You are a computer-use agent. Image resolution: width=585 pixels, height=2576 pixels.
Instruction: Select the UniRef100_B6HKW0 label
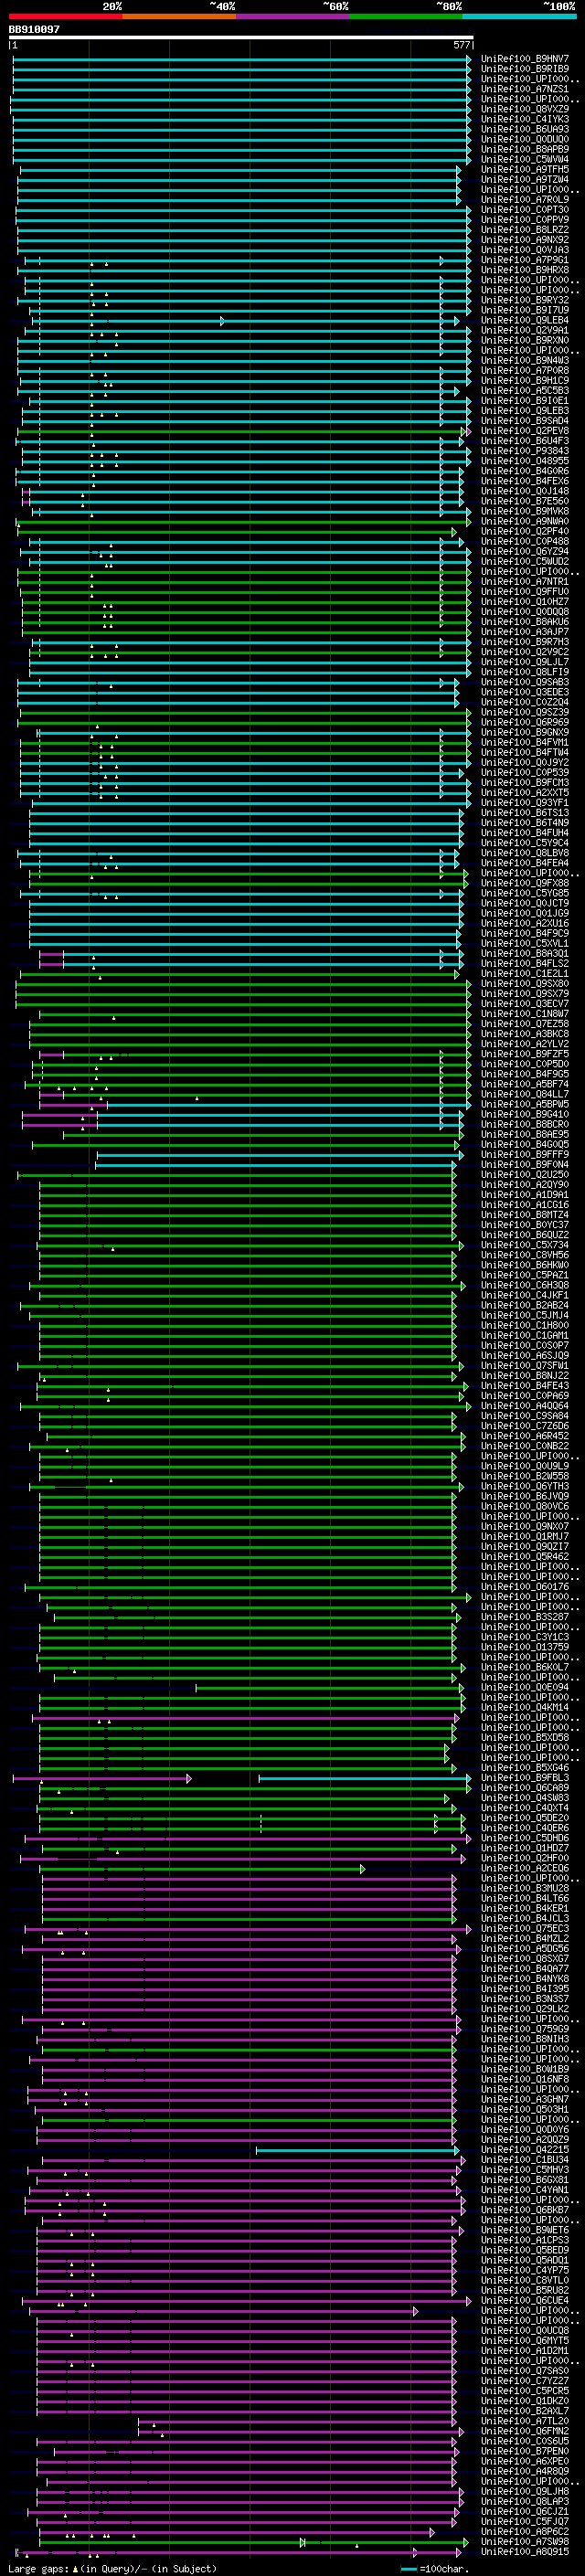(x=525, y=1265)
